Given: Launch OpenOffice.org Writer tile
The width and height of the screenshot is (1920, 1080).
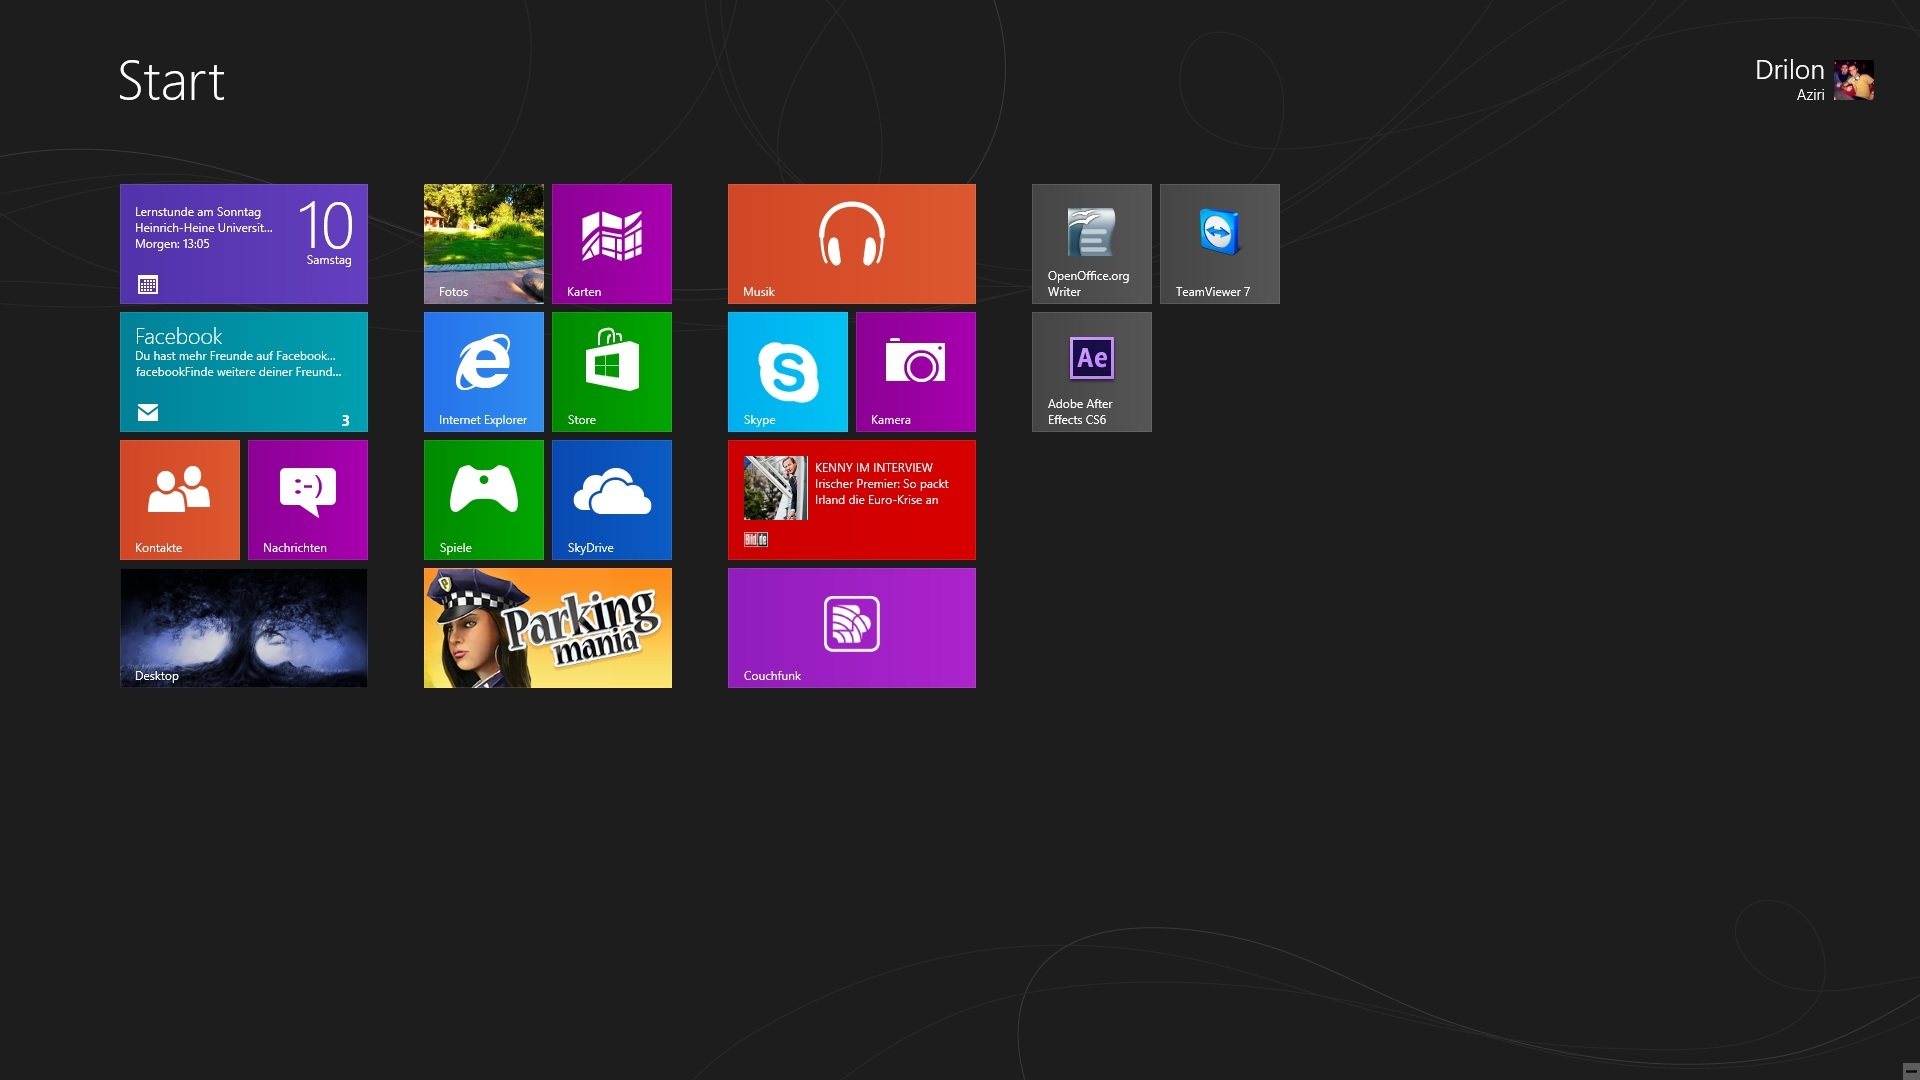Looking at the screenshot, I should click(1091, 243).
